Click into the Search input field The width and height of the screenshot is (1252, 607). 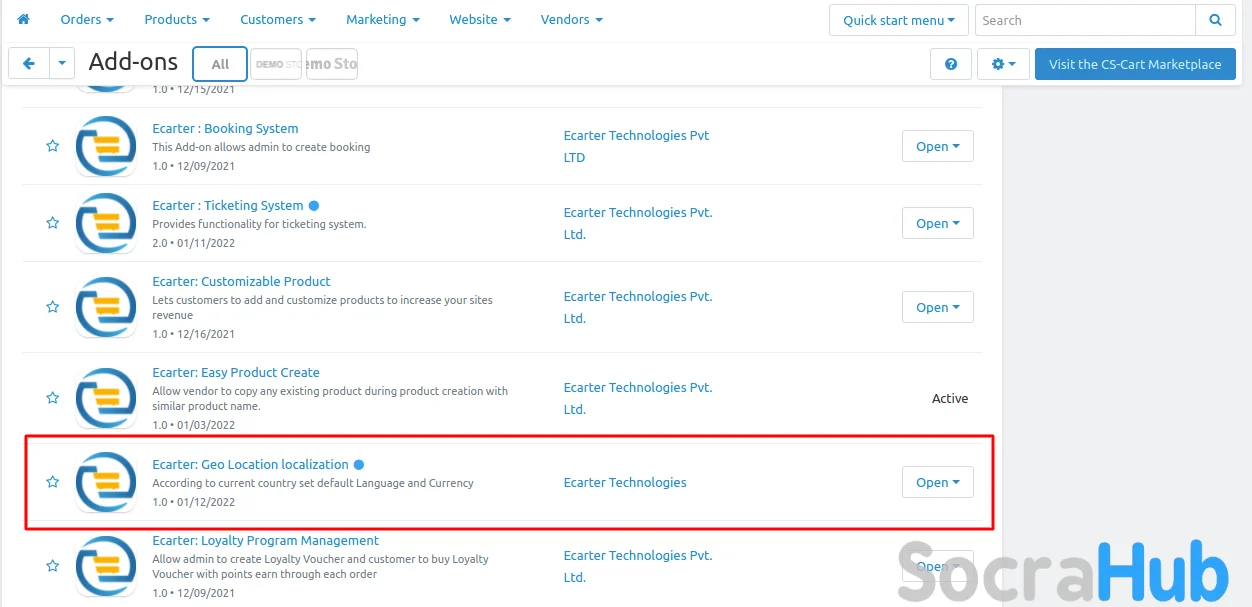click(1084, 20)
